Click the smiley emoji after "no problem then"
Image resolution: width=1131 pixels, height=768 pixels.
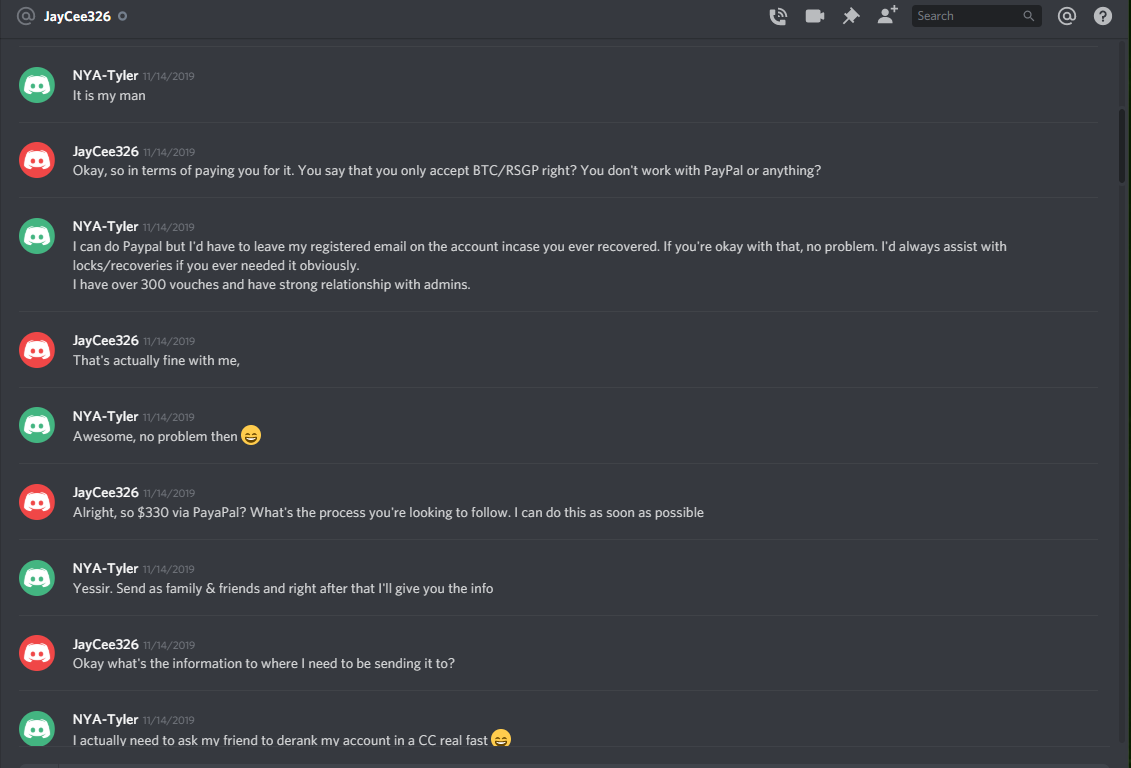(x=251, y=436)
